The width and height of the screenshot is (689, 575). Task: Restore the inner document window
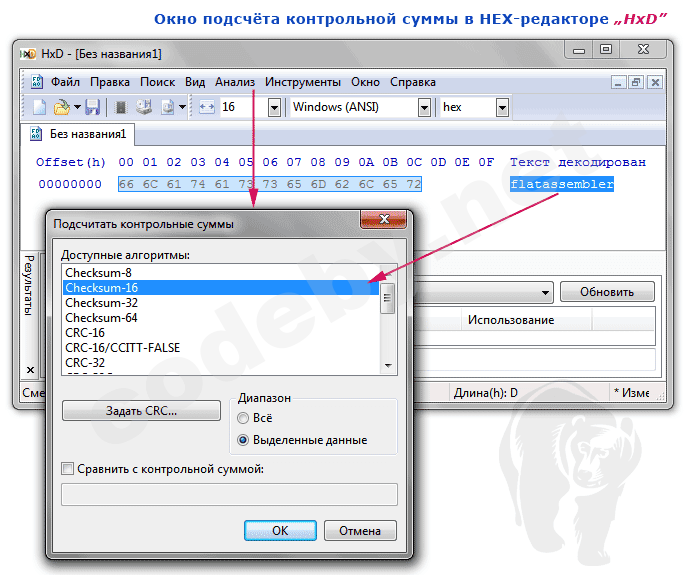[x=636, y=82]
